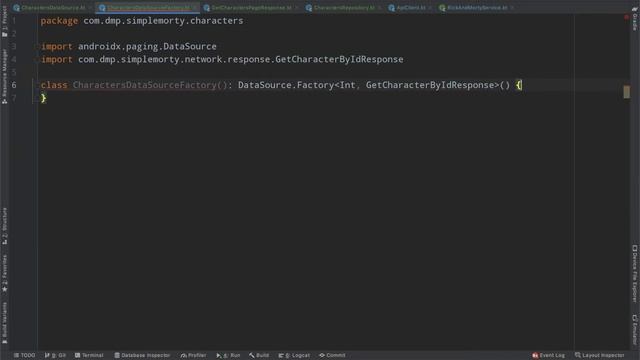Screen dimensions: 640x360
Task: Open the Gradle tool window
Action: click(x=635, y=18)
